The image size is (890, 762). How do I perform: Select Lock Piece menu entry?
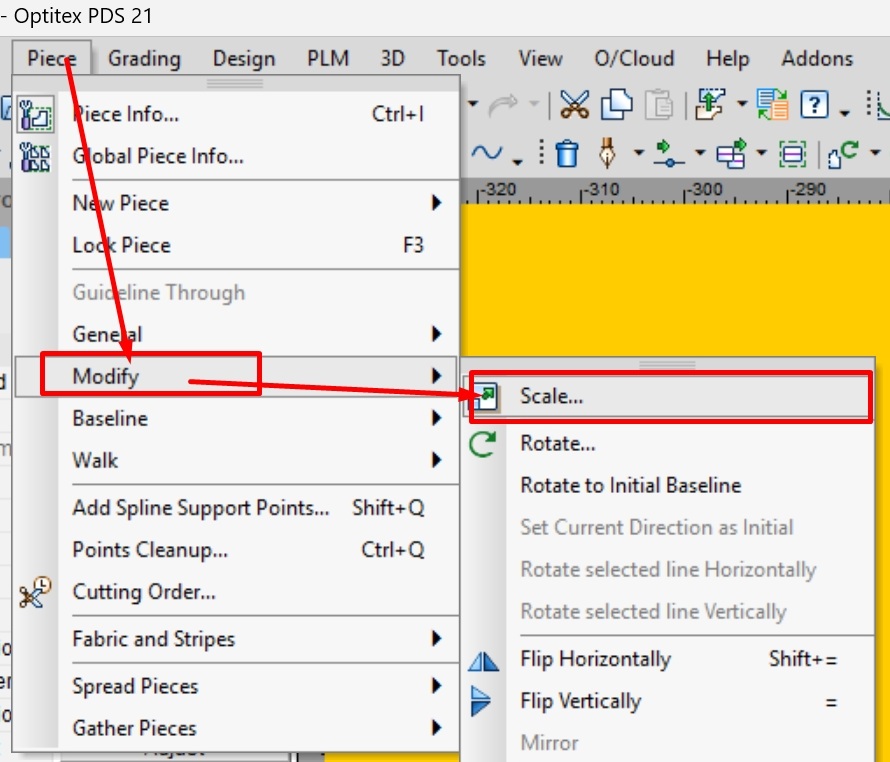click(122, 245)
